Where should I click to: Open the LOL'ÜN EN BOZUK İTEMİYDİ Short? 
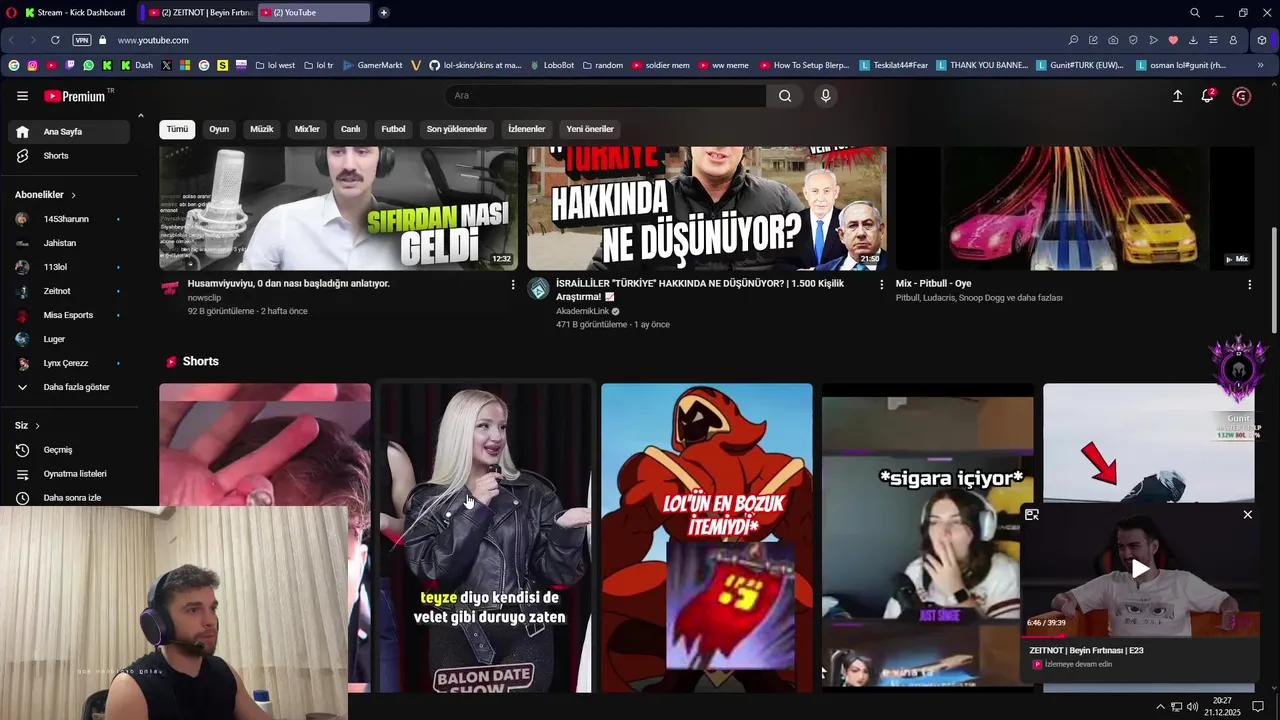click(707, 538)
